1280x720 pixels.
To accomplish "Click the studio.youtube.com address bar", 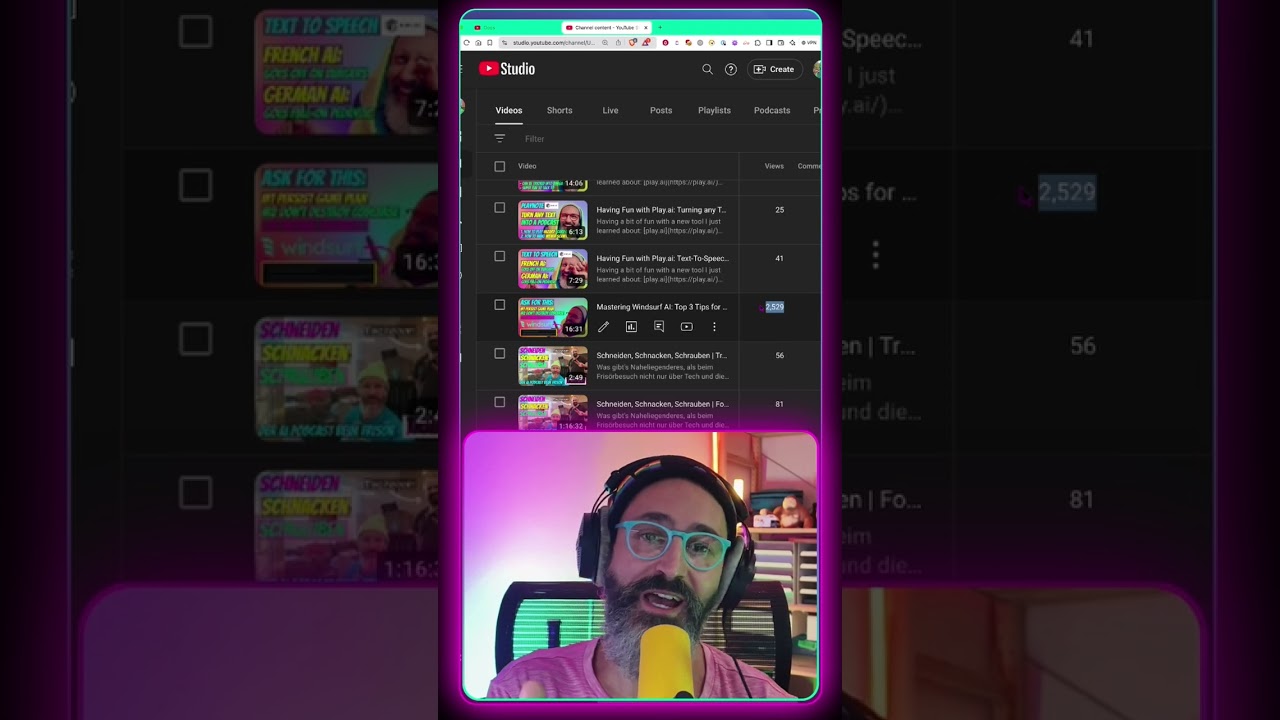I will coord(553,43).
